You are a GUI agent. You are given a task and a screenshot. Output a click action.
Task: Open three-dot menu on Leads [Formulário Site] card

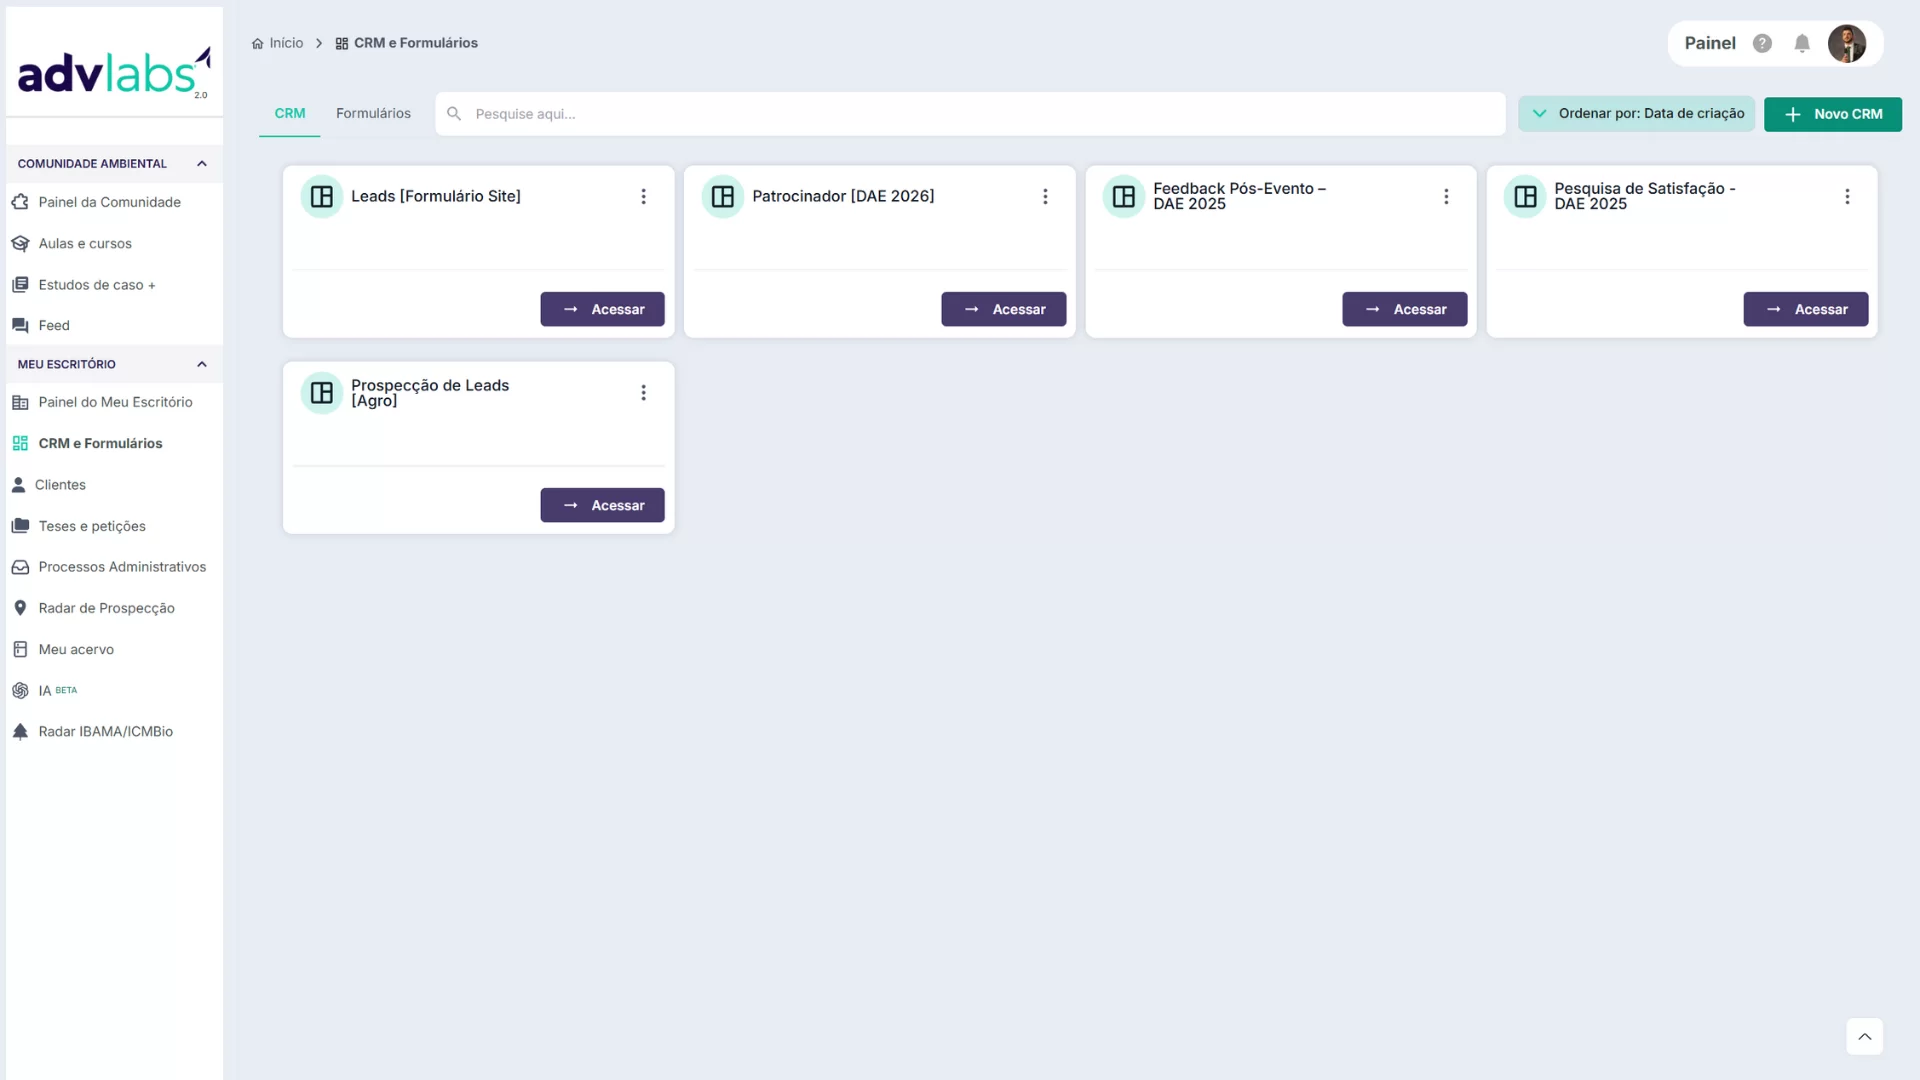(x=643, y=197)
